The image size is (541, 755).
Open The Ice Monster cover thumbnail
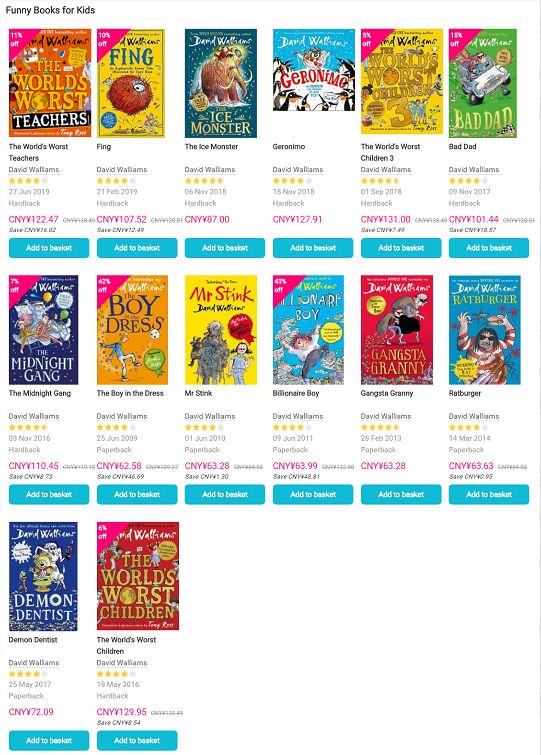pos(221,83)
